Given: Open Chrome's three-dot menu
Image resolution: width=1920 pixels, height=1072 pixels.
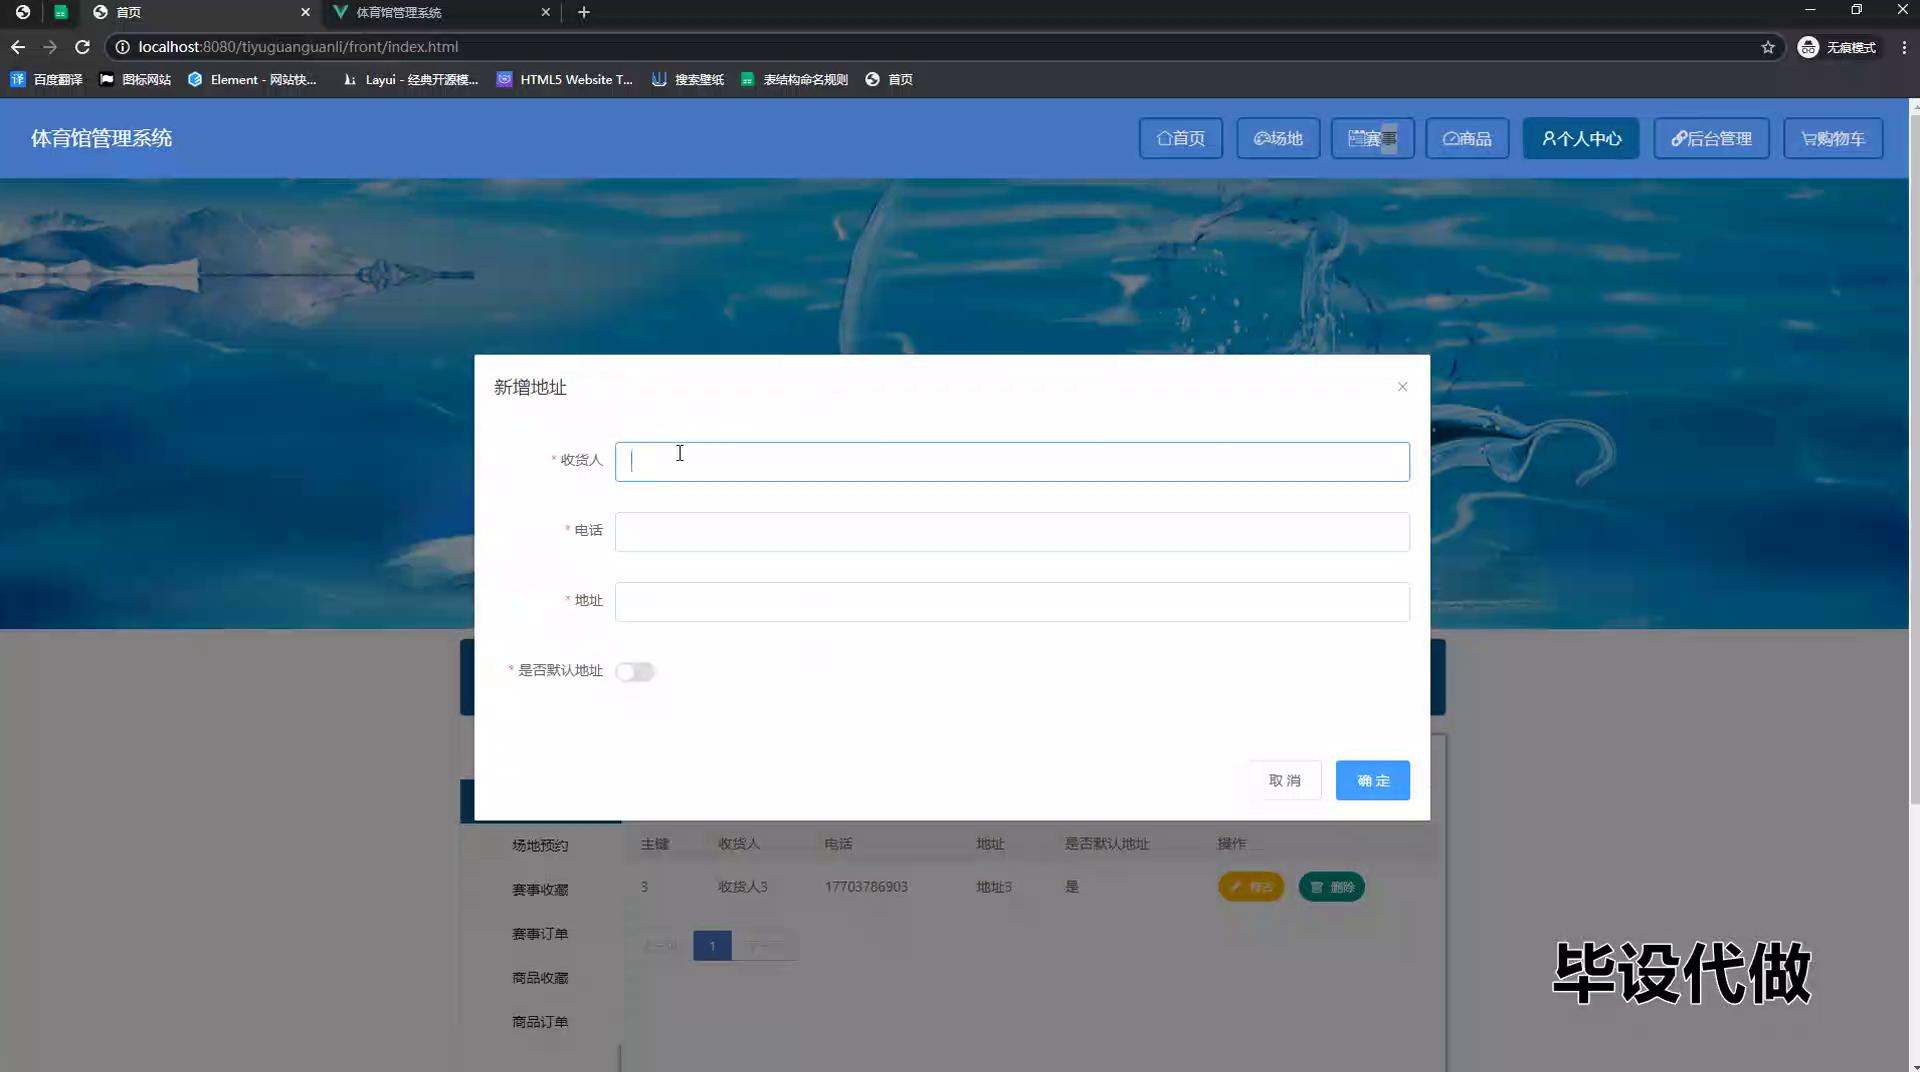Looking at the screenshot, I should pos(1903,47).
